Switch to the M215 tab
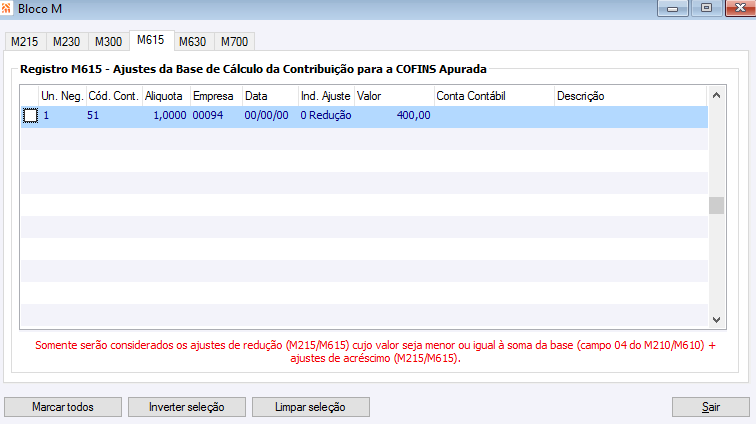Viewport: 756px width, 424px height. (25, 42)
